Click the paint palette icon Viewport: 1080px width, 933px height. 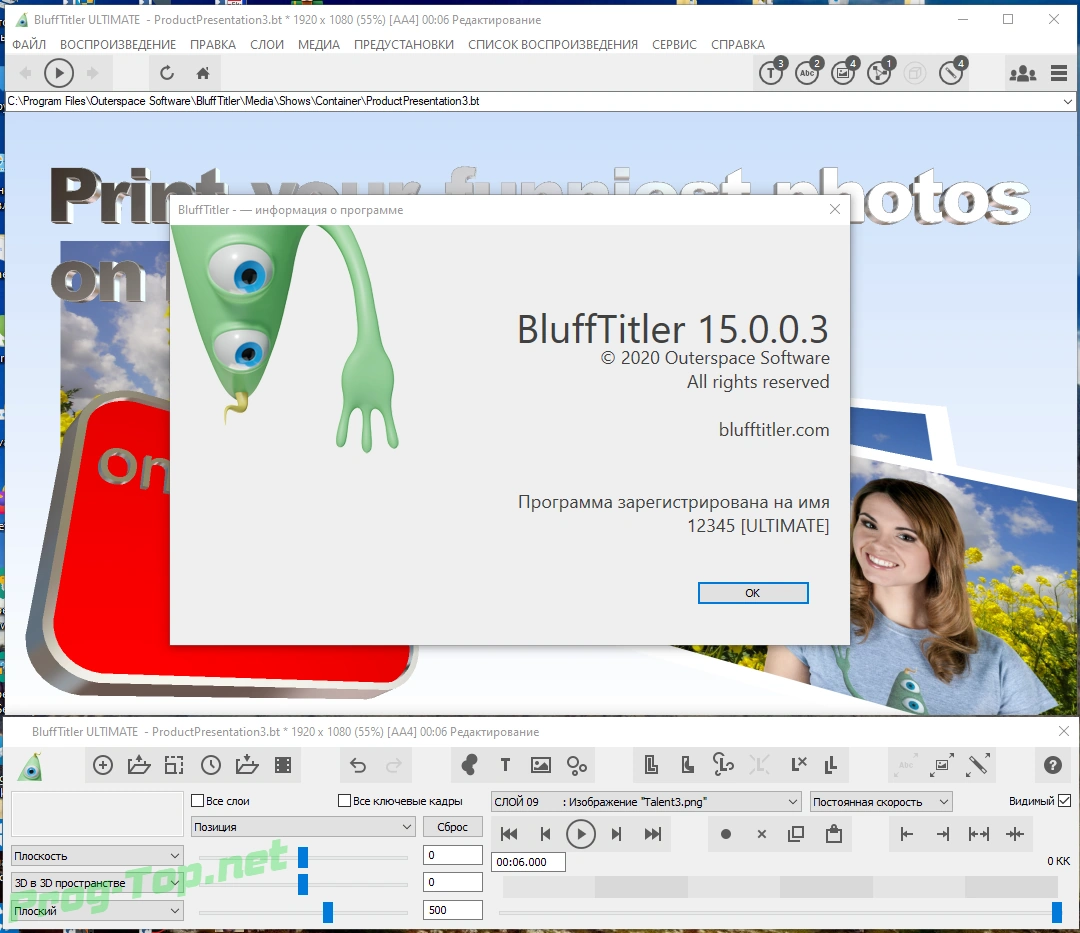[x=469, y=765]
